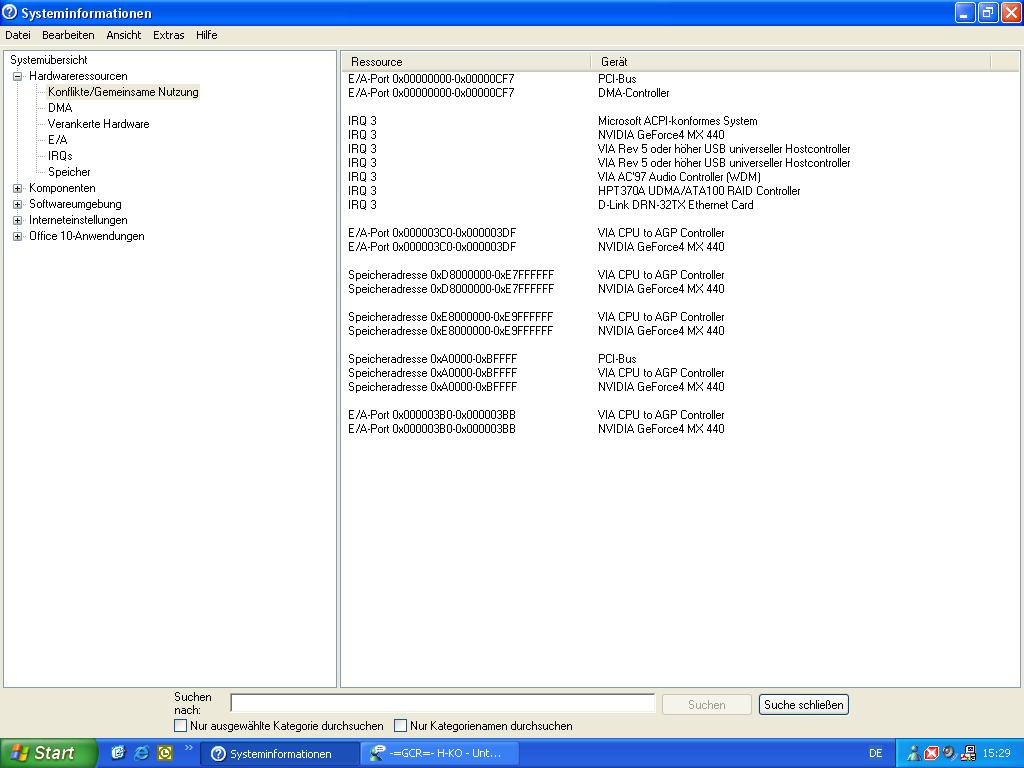This screenshot has width=1024, height=768.
Task: Expand the Interneteinstellungen node
Action: coord(18,220)
